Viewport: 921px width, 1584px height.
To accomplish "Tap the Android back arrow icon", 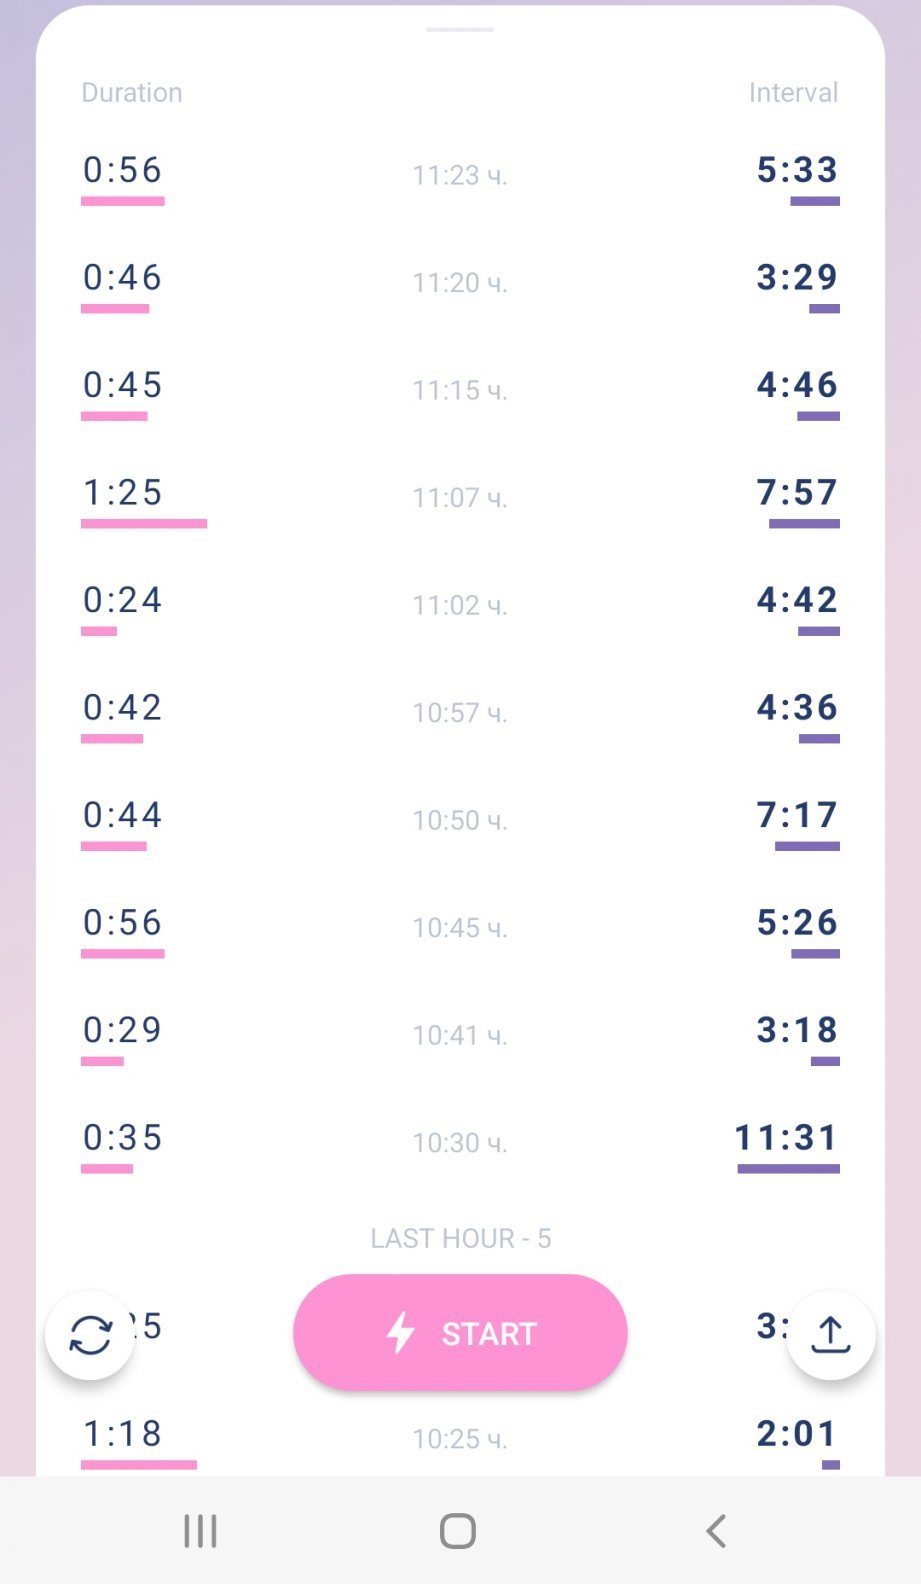I will pyautogui.click(x=716, y=1531).
